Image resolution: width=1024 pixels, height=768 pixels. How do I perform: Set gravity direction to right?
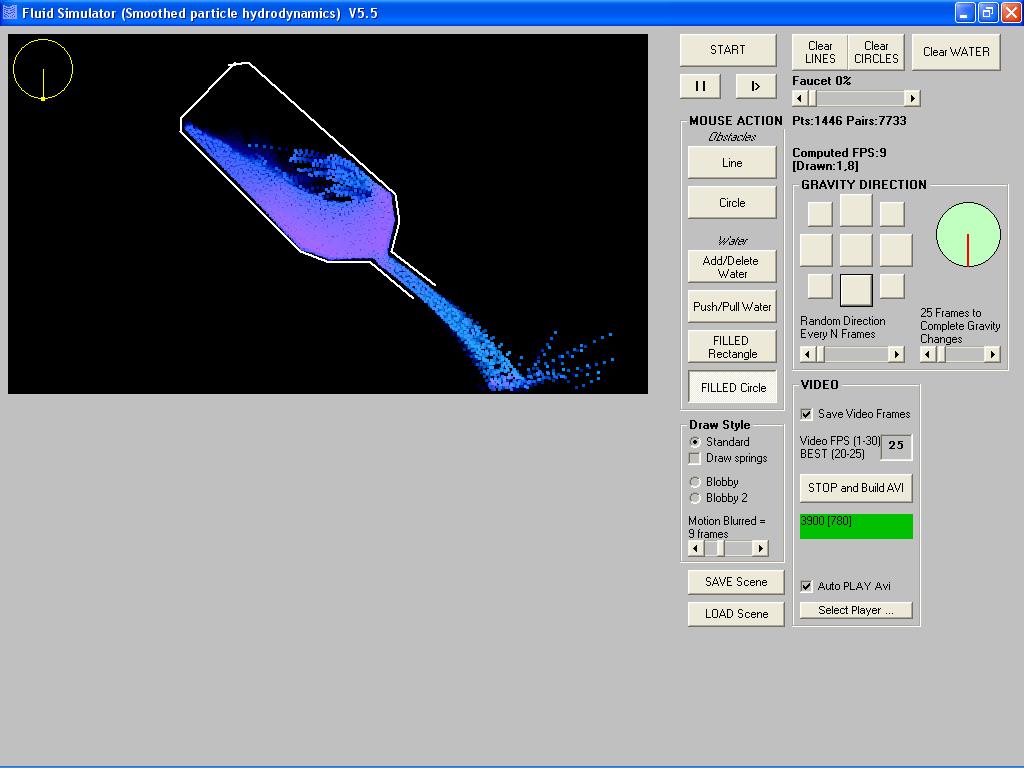tap(895, 250)
